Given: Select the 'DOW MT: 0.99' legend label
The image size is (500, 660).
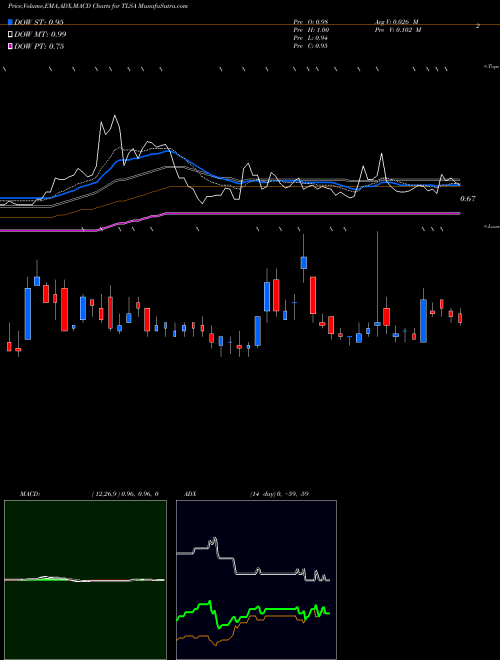Looking at the screenshot, I should [x=40, y=35].
